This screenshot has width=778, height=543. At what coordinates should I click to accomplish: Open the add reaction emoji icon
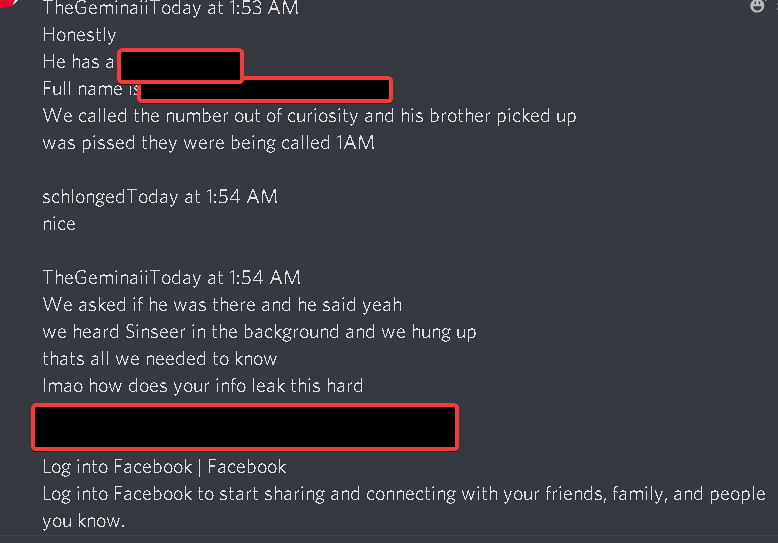tap(757, 6)
